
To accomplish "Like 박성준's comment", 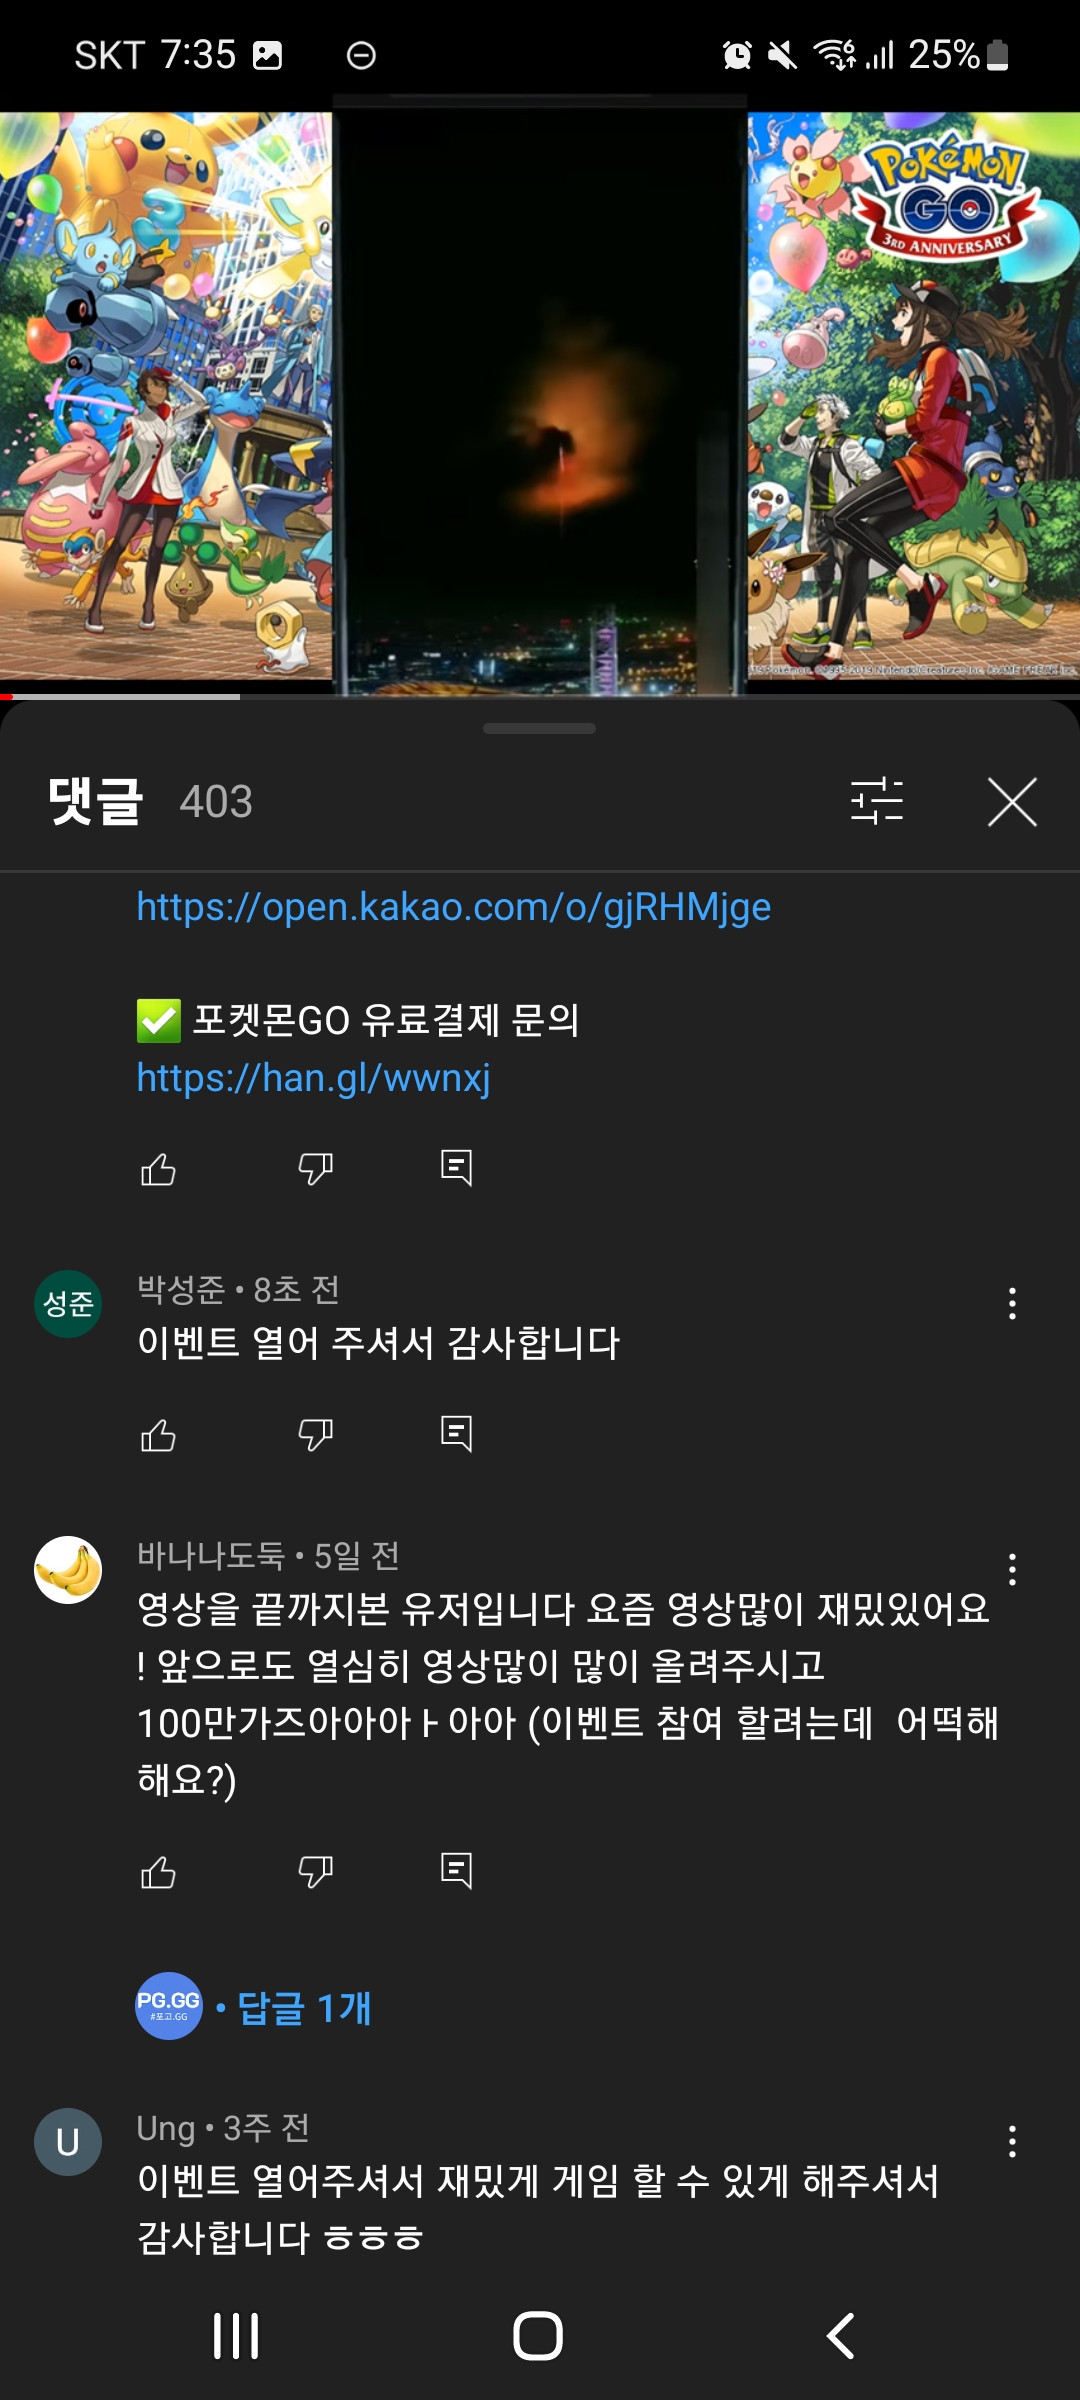I will (158, 1435).
